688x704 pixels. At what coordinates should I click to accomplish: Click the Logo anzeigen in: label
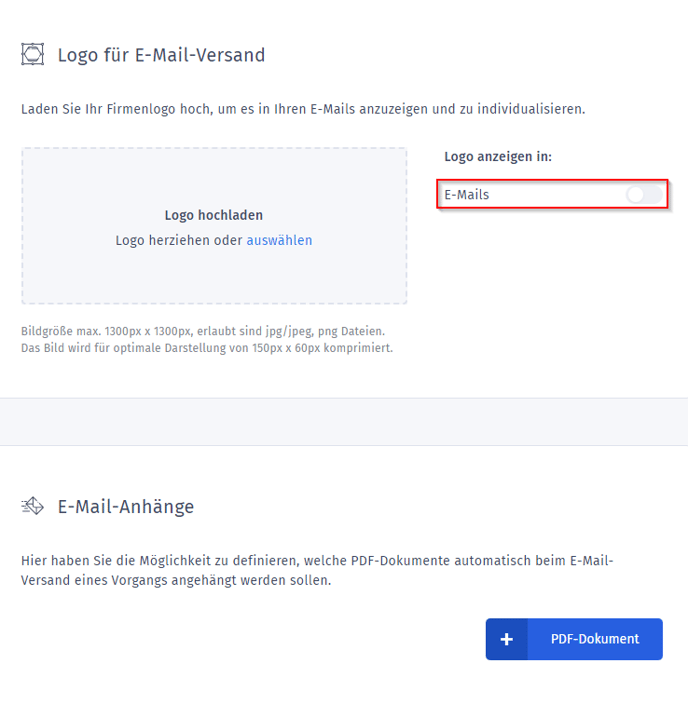498,157
